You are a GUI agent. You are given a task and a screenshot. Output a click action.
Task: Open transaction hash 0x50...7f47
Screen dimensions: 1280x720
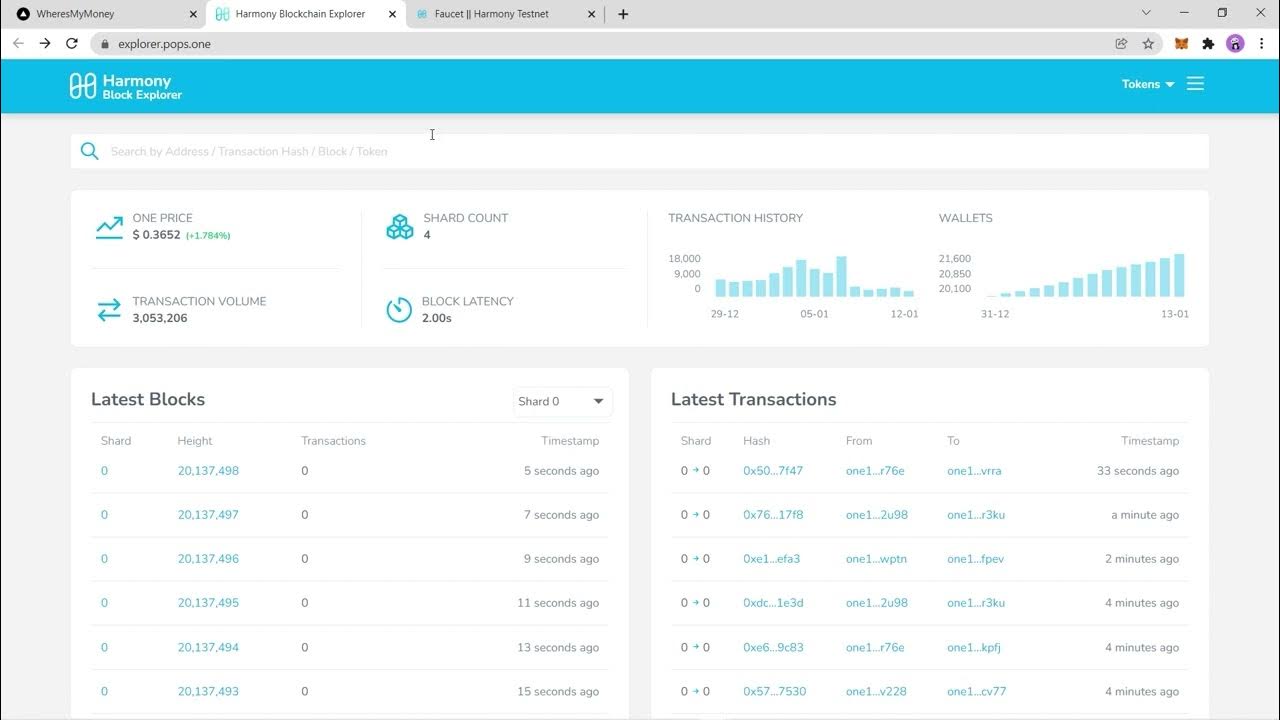[773, 471]
